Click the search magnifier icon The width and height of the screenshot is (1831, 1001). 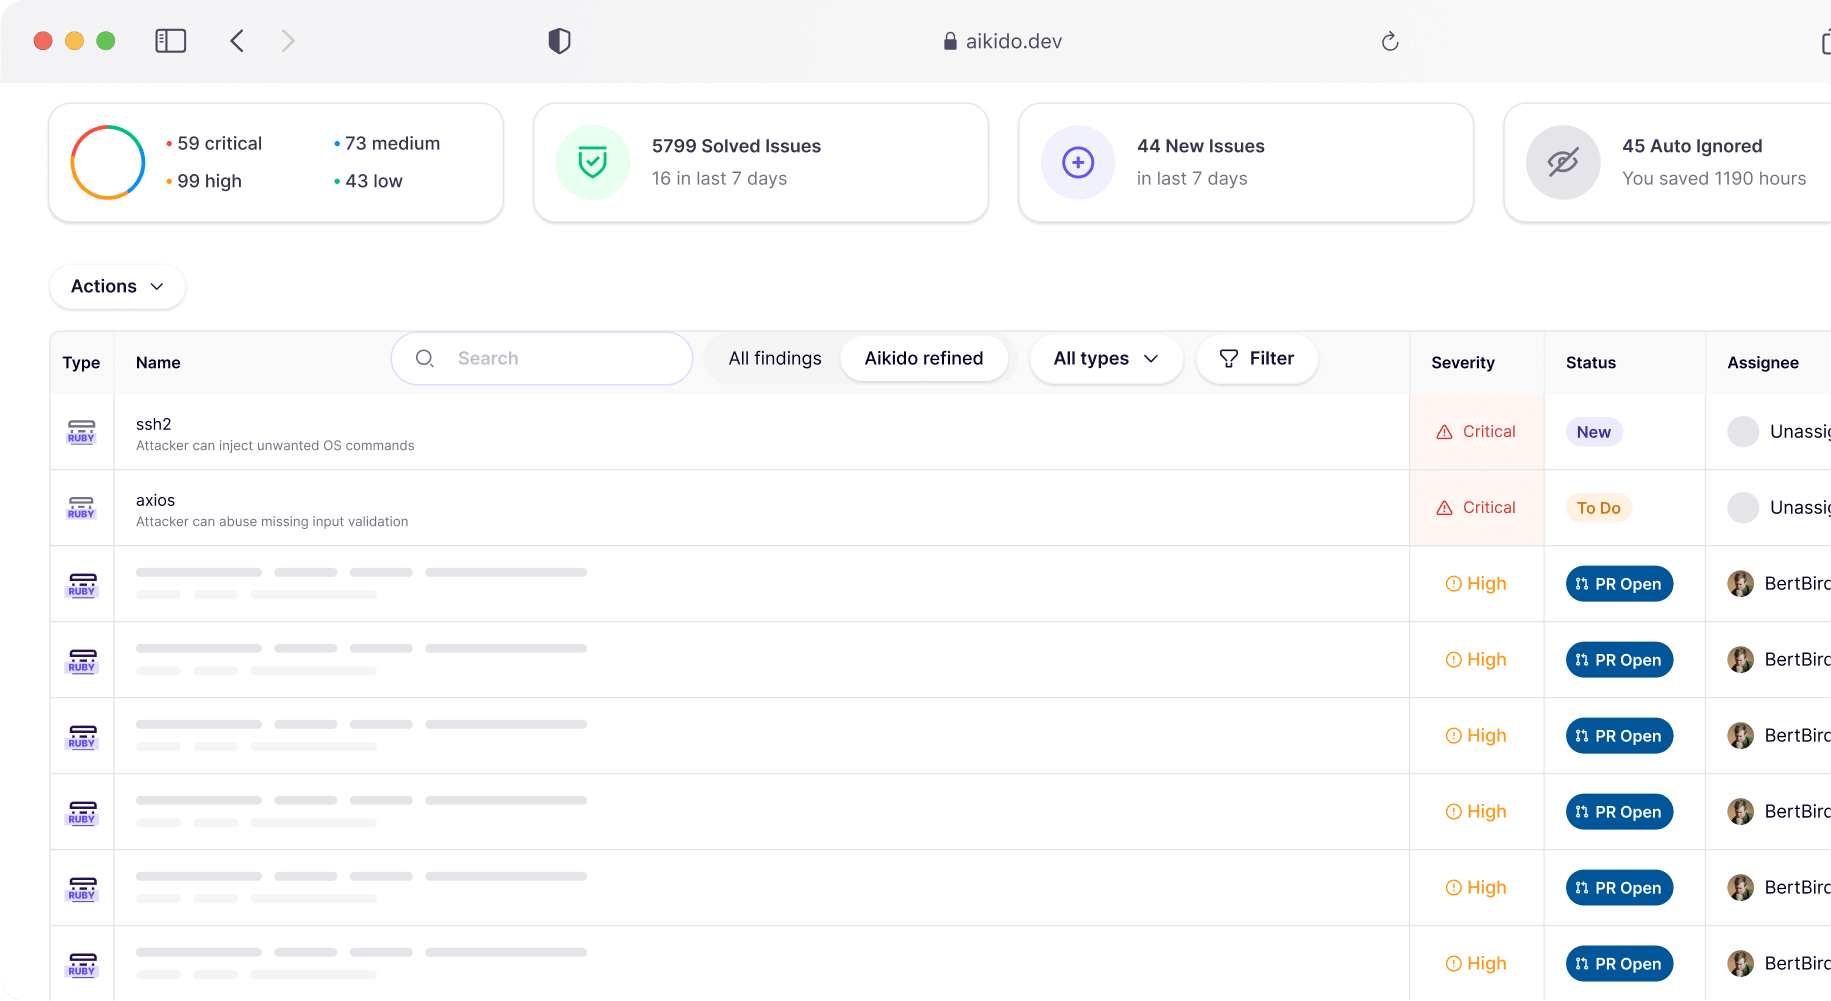click(424, 358)
